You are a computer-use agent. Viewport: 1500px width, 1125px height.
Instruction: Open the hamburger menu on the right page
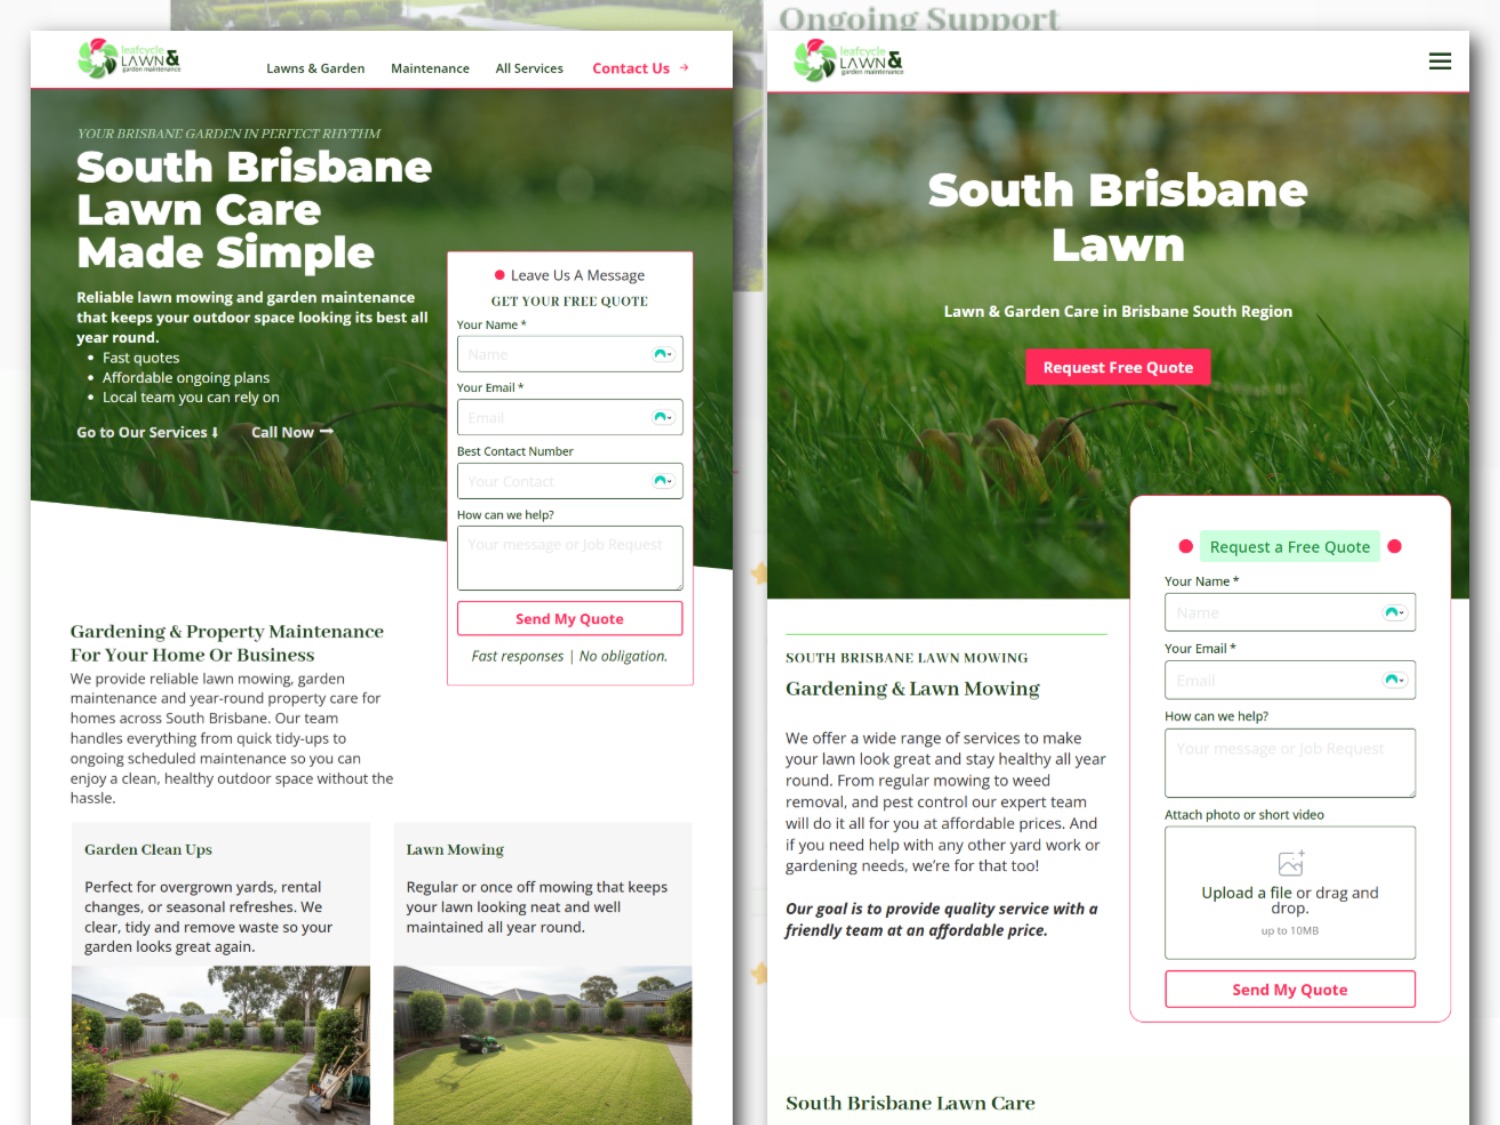pyautogui.click(x=1439, y=61)
